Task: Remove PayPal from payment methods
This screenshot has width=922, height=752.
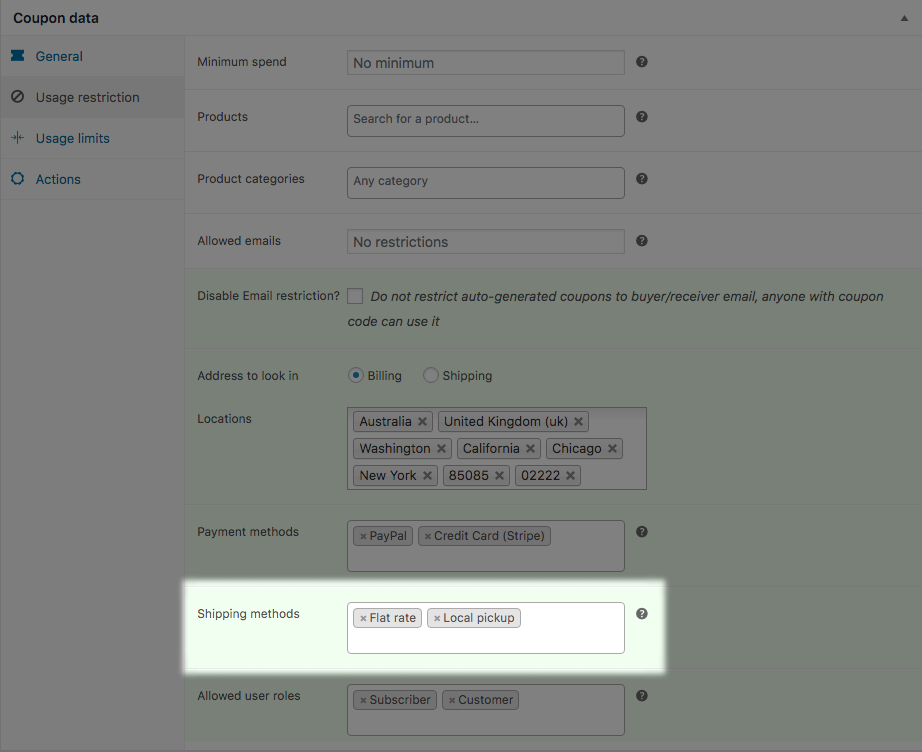Action: pyautogui.click(x=363, y=536)
